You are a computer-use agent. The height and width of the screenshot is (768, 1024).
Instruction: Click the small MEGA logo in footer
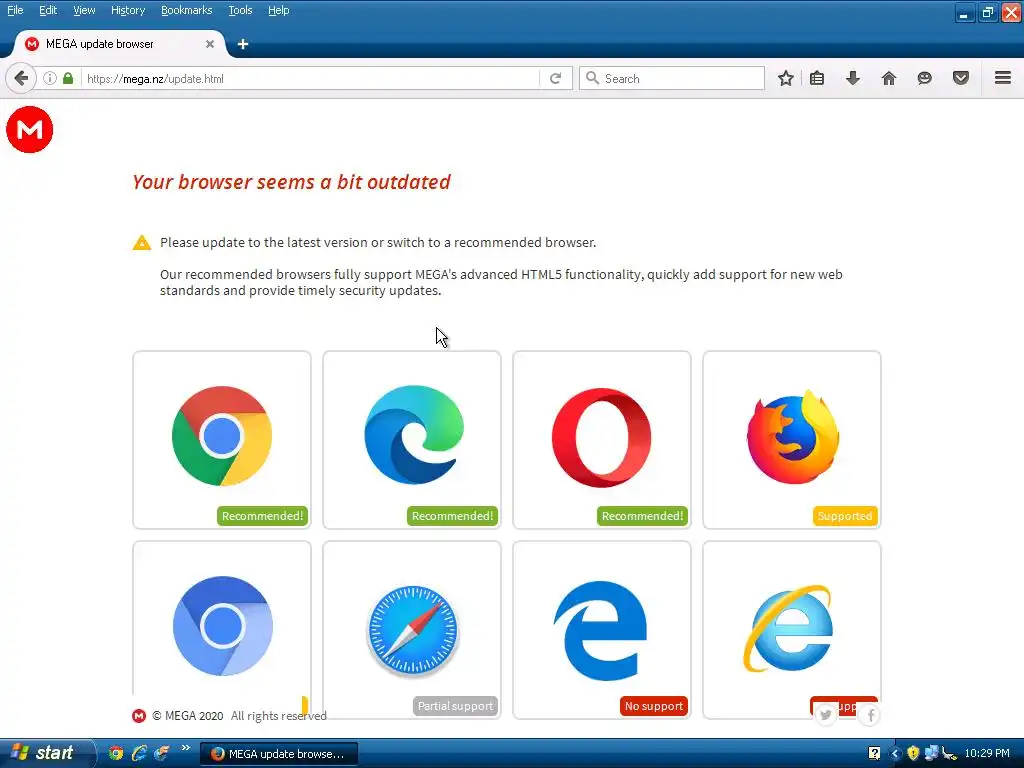click(138, 716)
